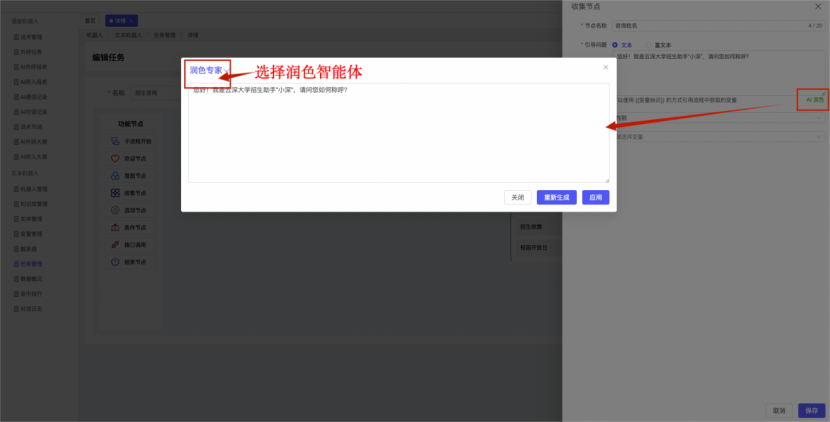Image resolution: width=830 pixels, height=422 pixels.
Task: Select the 子流程开始 node icon
Action: pos(116,141)
